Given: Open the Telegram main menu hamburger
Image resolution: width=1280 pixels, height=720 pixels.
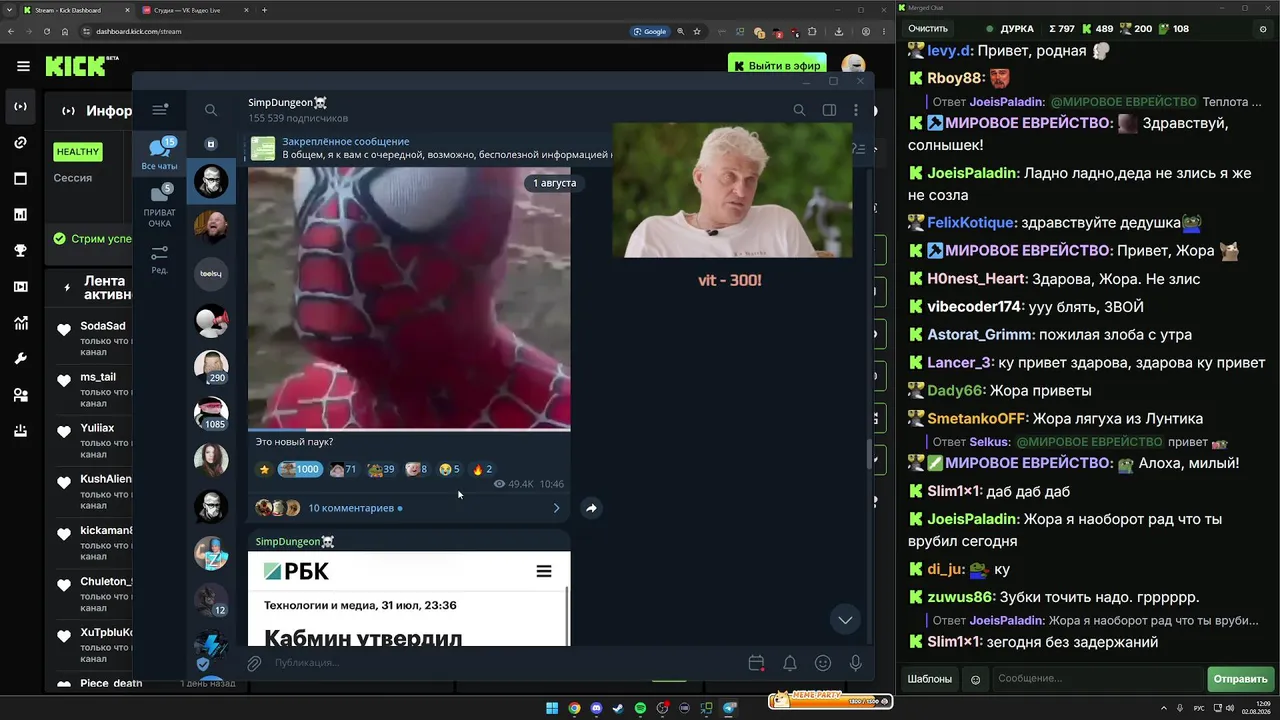Looking at the screenshot, I should (159, 110).
